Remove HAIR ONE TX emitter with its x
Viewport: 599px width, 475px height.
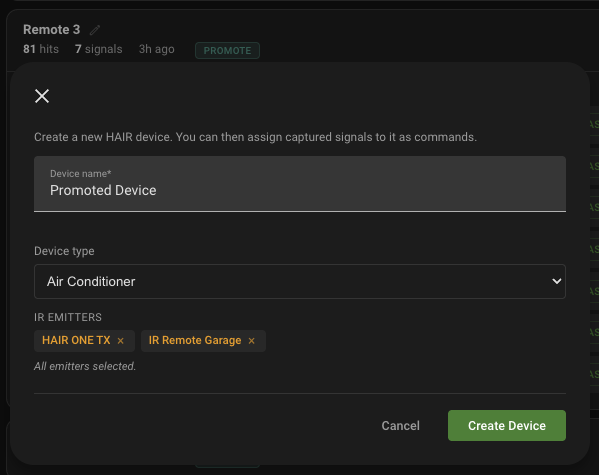pyautogui.click(x=121, y=340)
